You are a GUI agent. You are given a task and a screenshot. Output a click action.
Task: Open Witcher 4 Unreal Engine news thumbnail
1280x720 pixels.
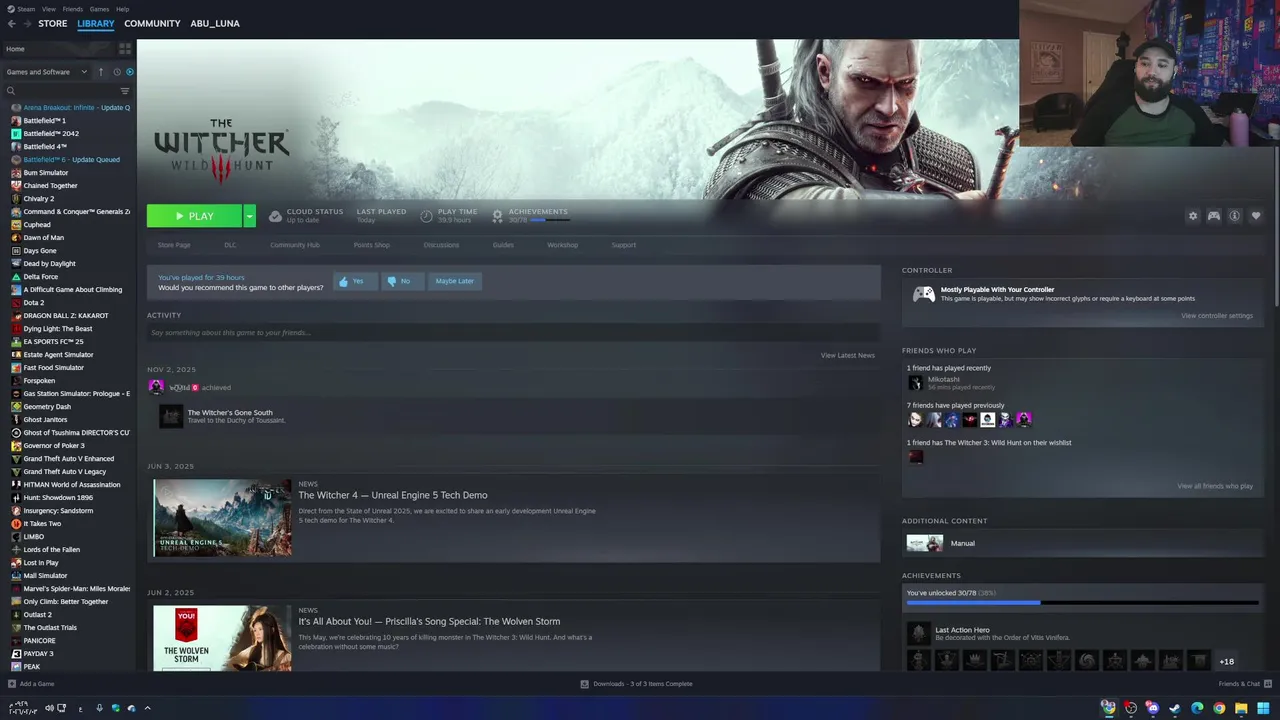[x=222, y=518]
